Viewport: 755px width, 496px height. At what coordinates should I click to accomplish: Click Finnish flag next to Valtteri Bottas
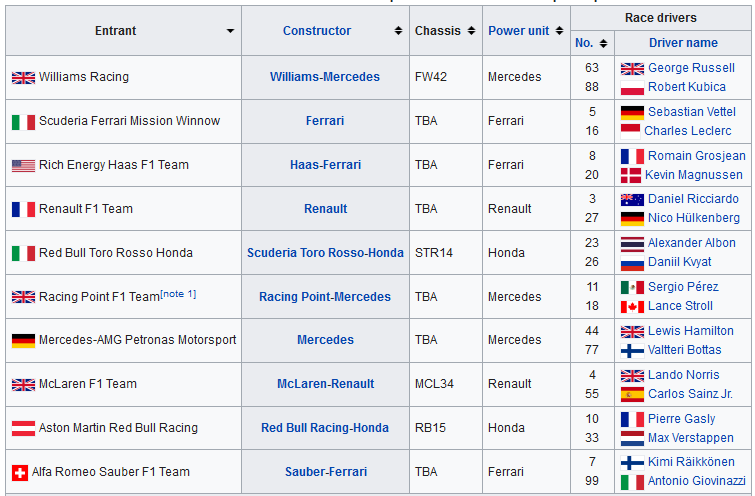[x=632, y=351]
